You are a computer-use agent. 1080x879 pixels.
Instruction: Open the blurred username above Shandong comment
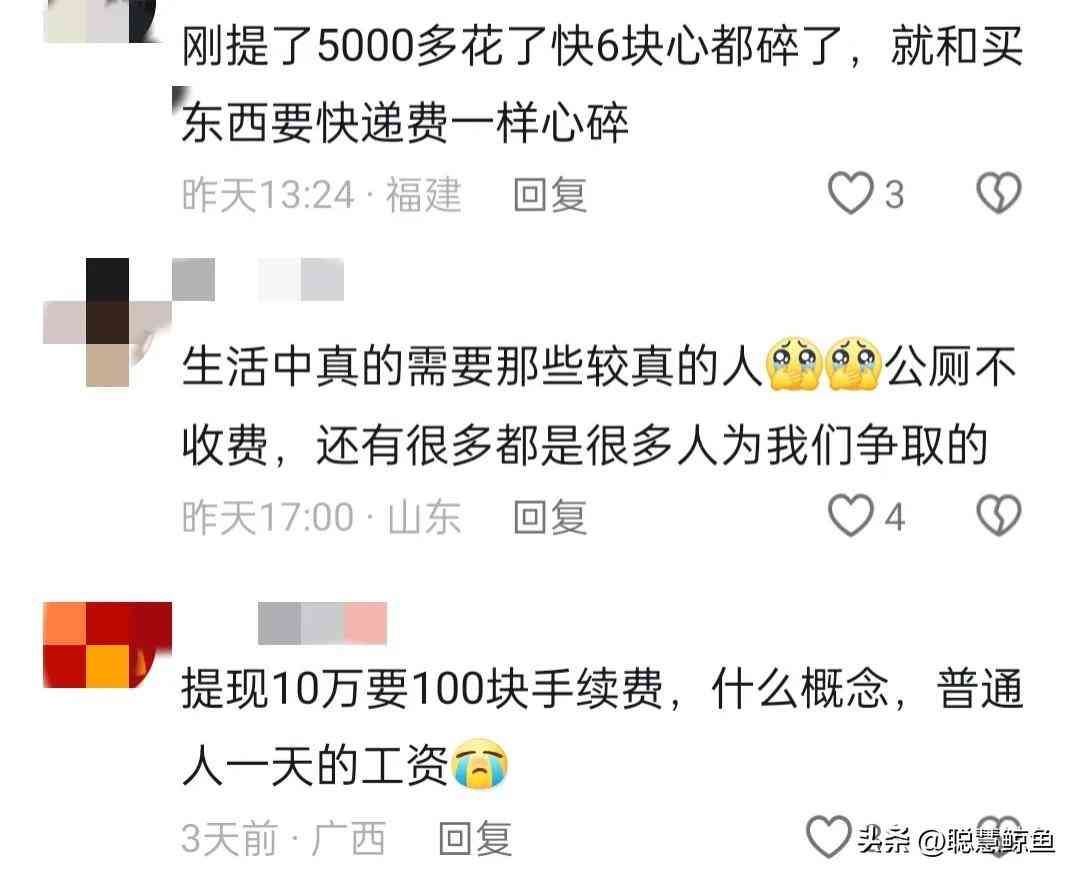pyautogui.click(x=258, y=280)
